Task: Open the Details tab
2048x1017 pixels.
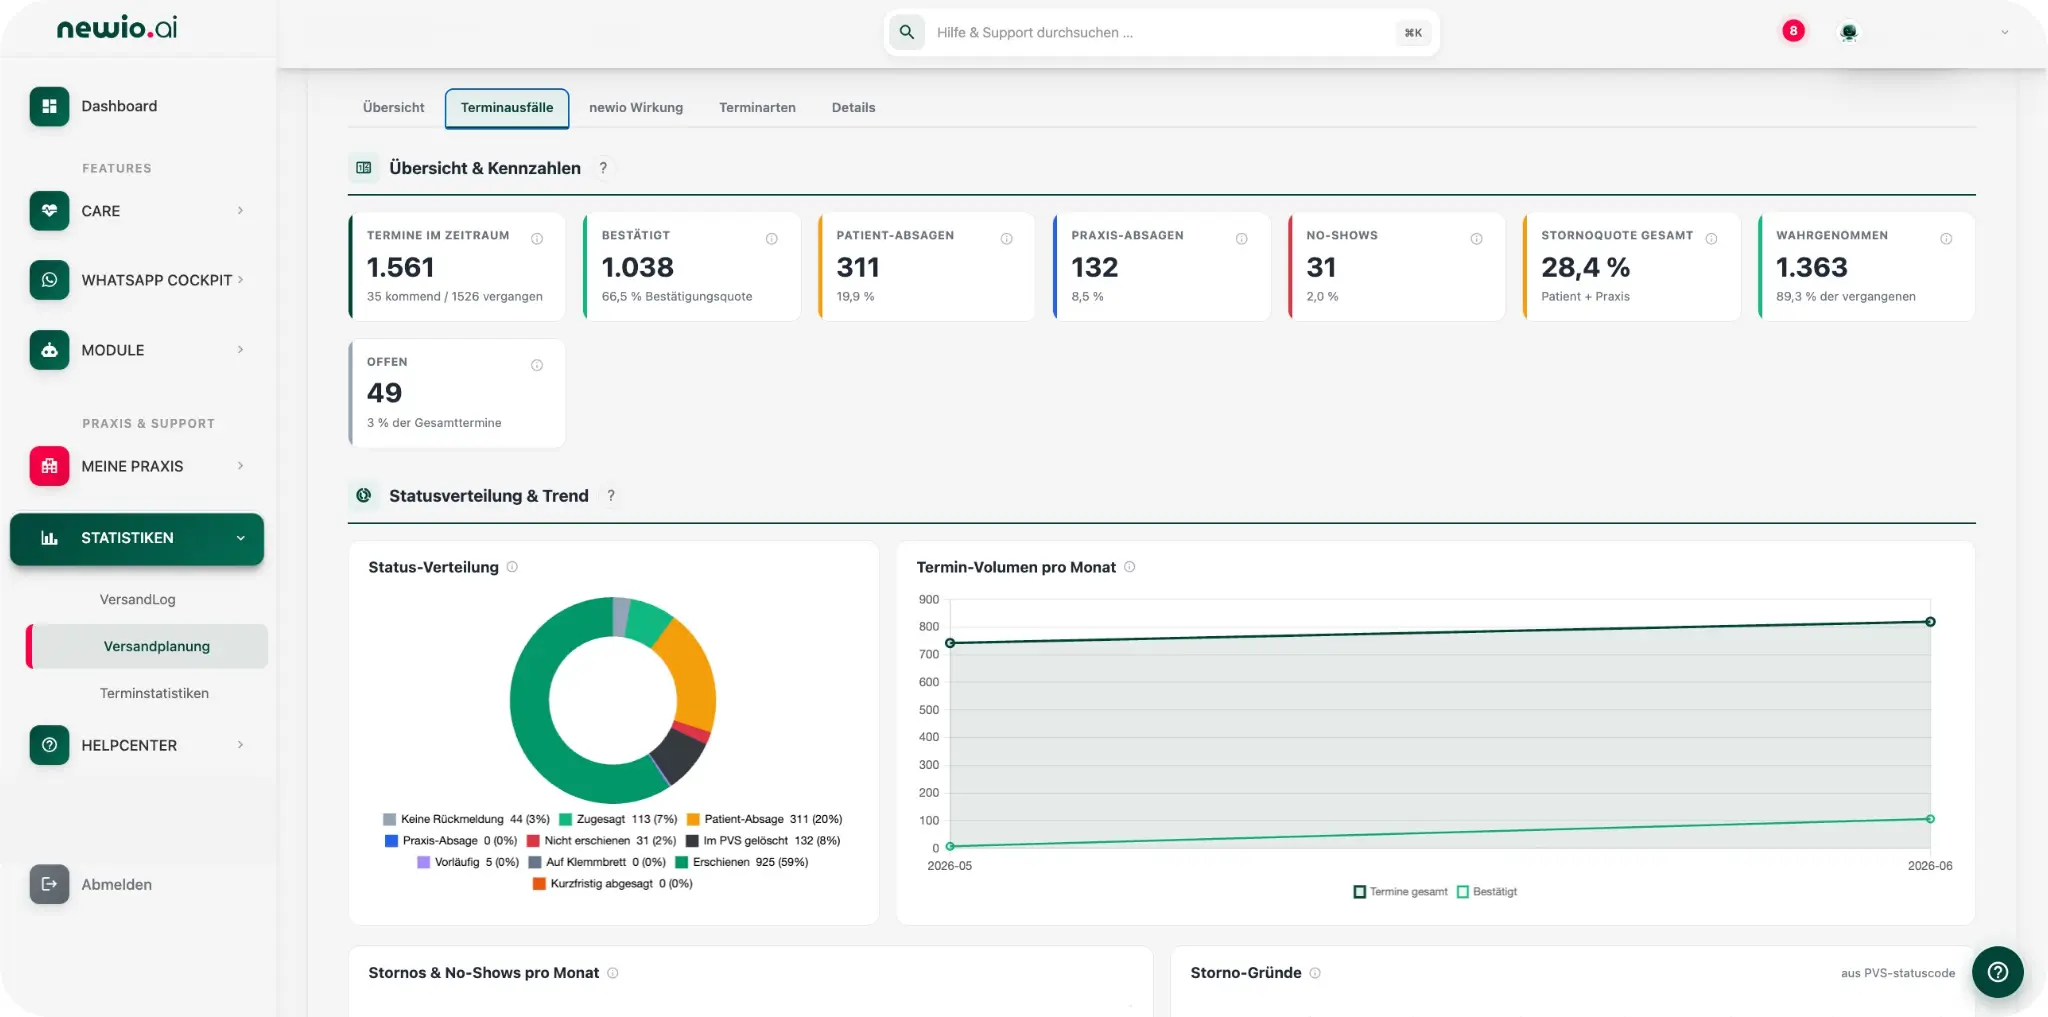Action: click(853, 108)
